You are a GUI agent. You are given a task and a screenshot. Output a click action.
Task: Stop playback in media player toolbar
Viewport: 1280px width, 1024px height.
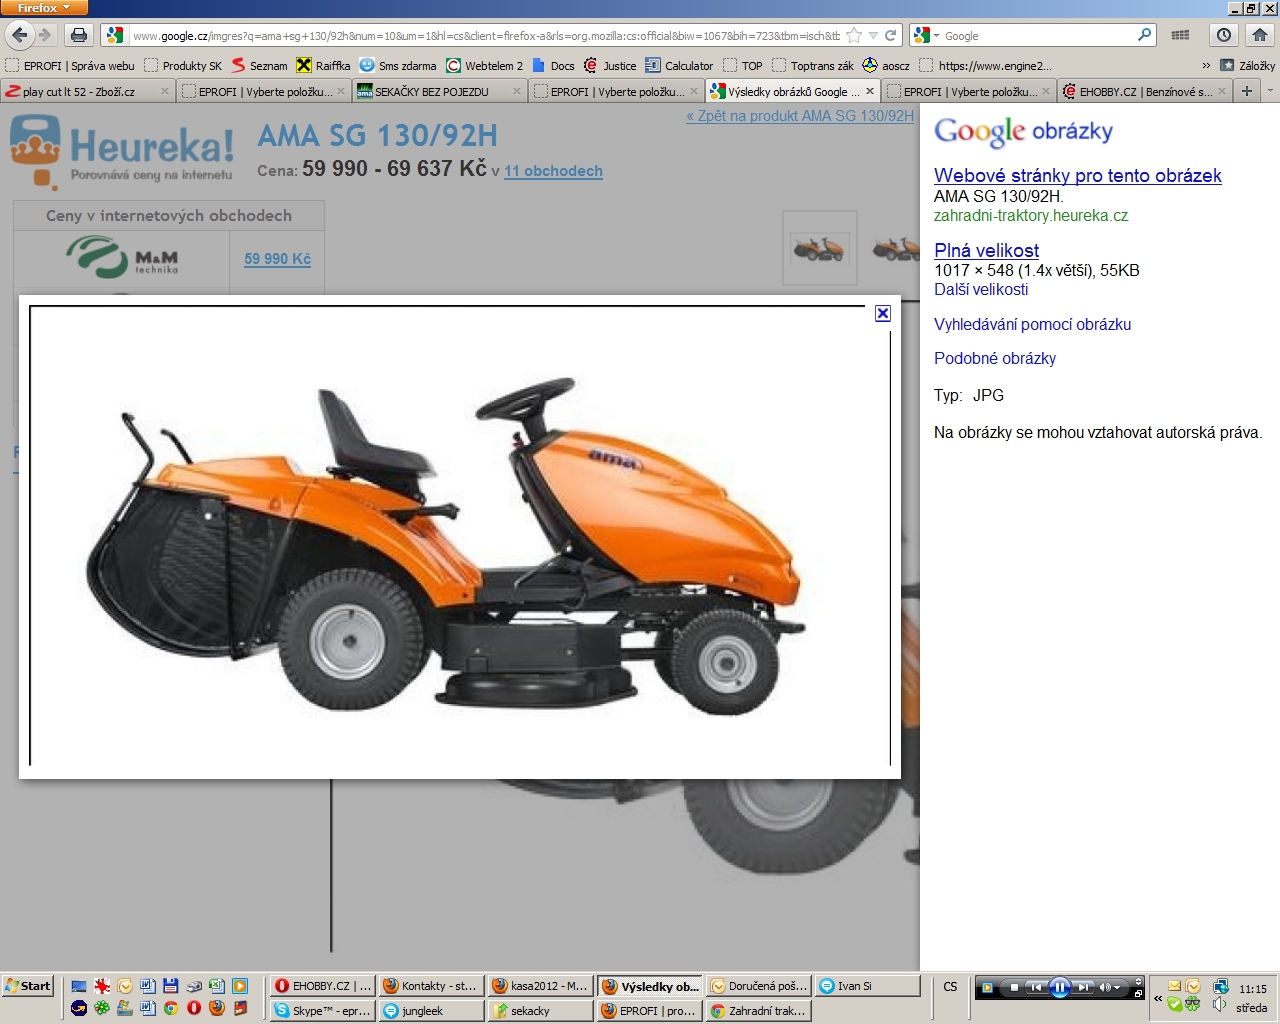click(x=1014, y=987)
